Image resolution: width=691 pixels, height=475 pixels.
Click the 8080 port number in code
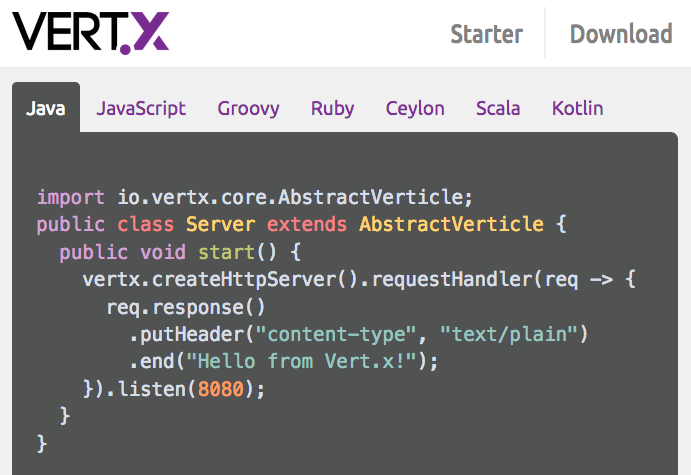[x=221, y=388]
